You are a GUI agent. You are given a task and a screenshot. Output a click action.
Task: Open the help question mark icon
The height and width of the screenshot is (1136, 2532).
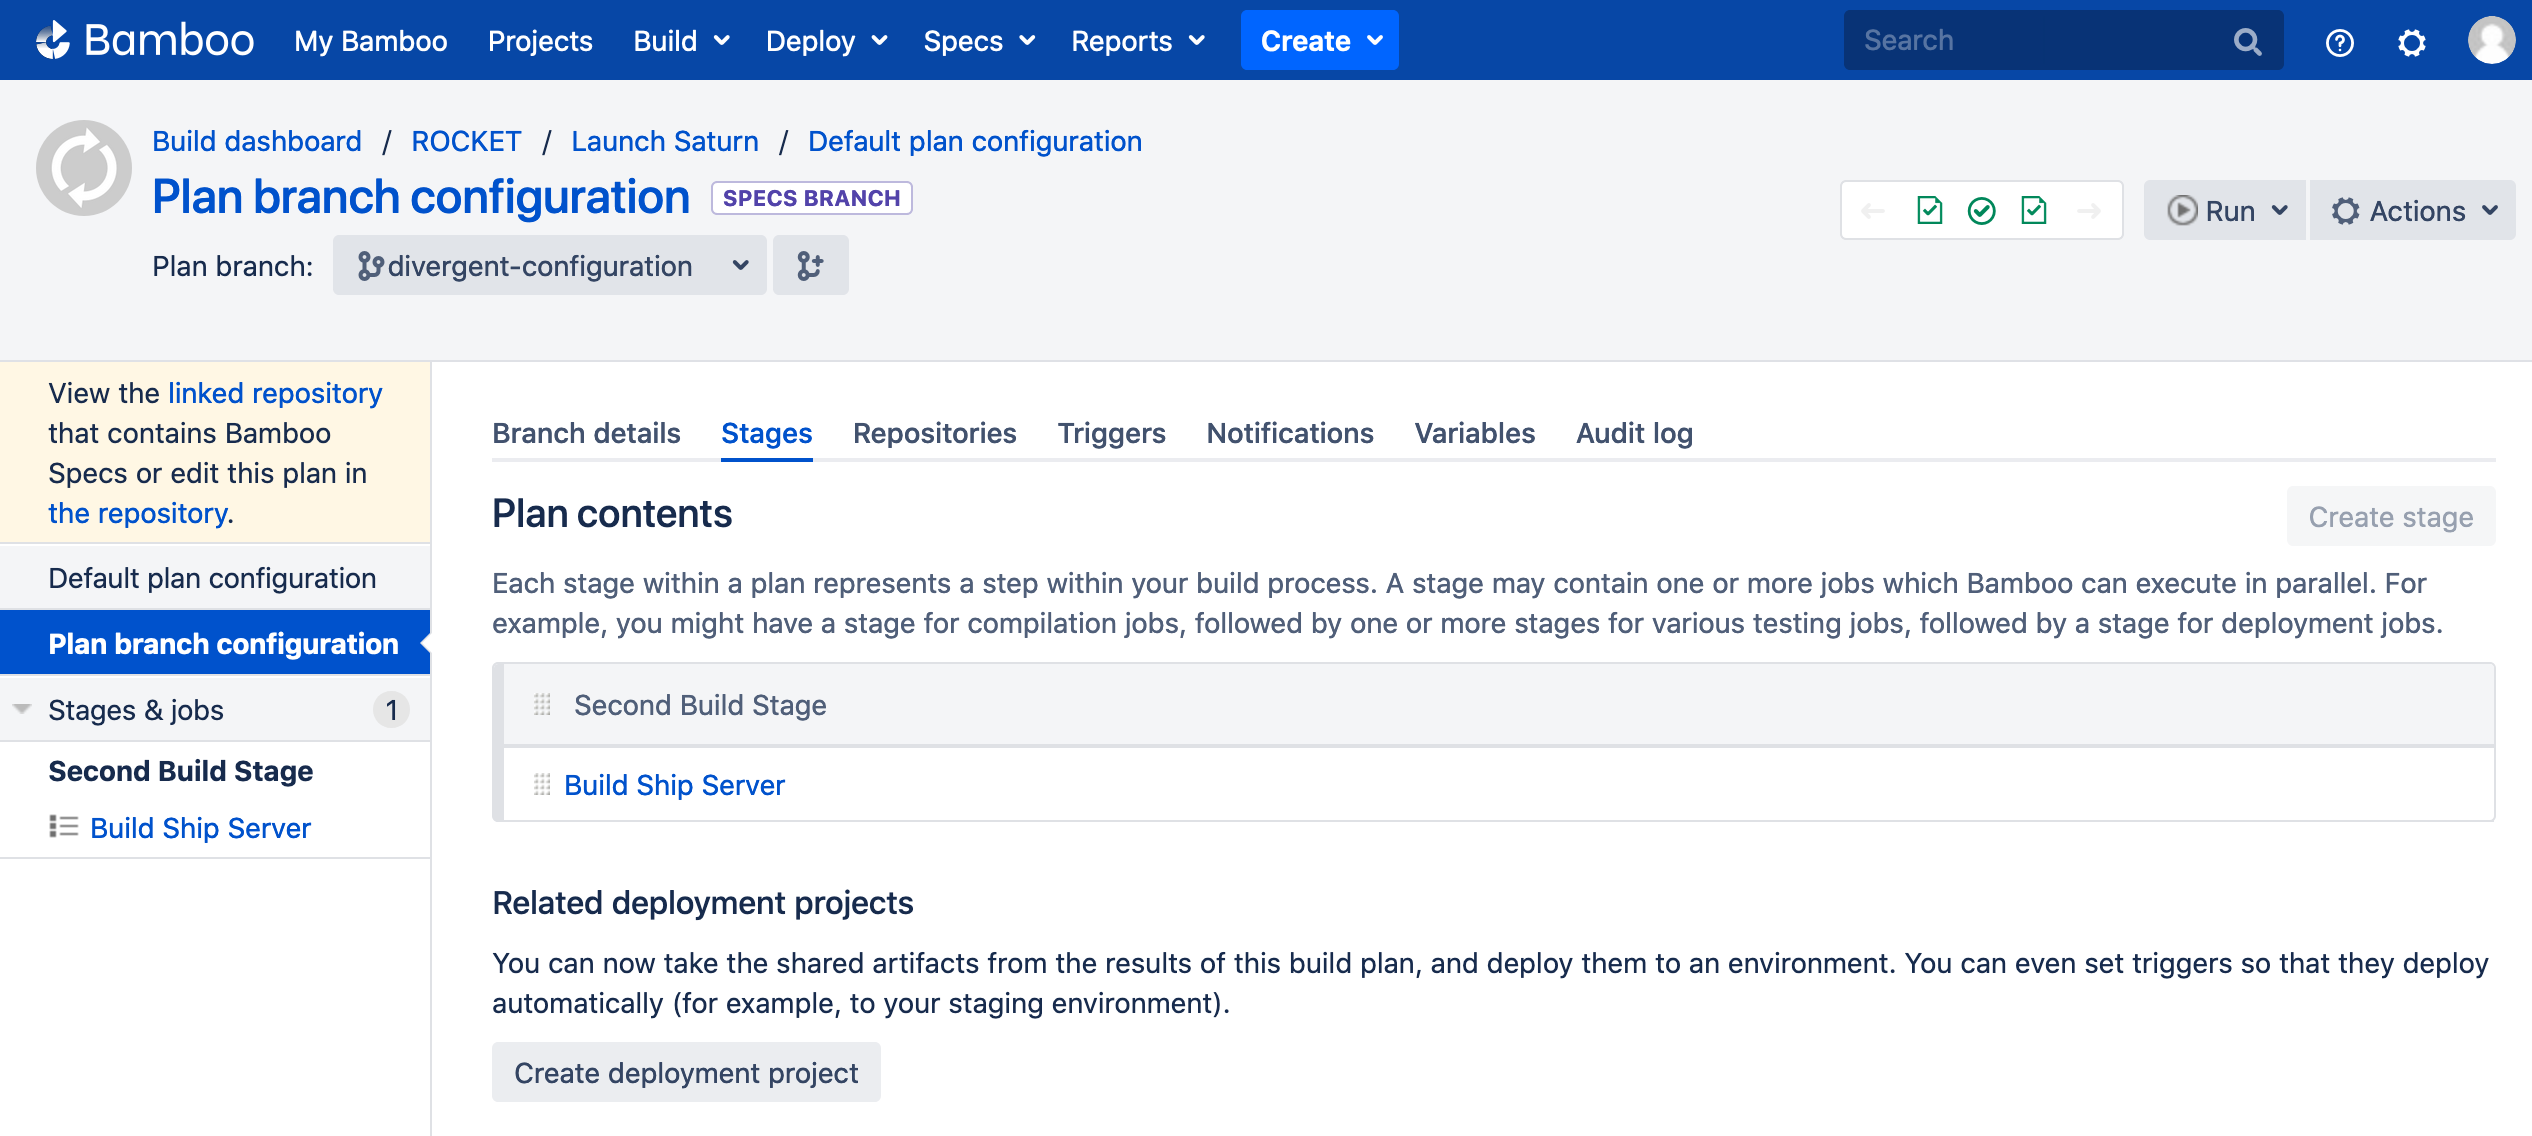[x=2340, y=42]
